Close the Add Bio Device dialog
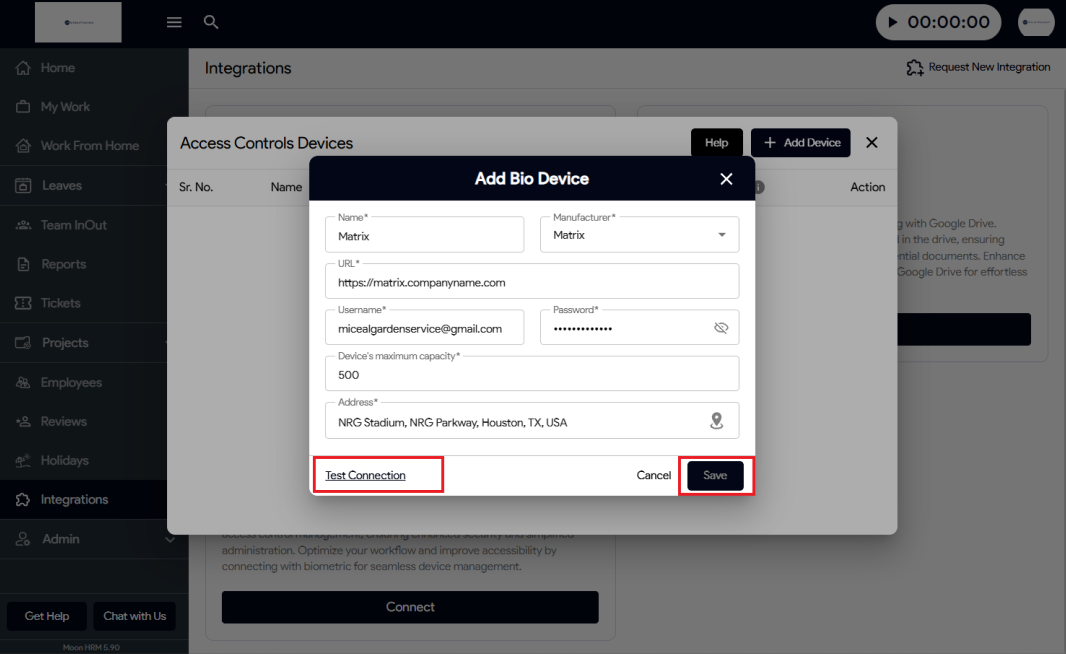The width and height of the screenshot is (1066, 654). coord(726,179)
